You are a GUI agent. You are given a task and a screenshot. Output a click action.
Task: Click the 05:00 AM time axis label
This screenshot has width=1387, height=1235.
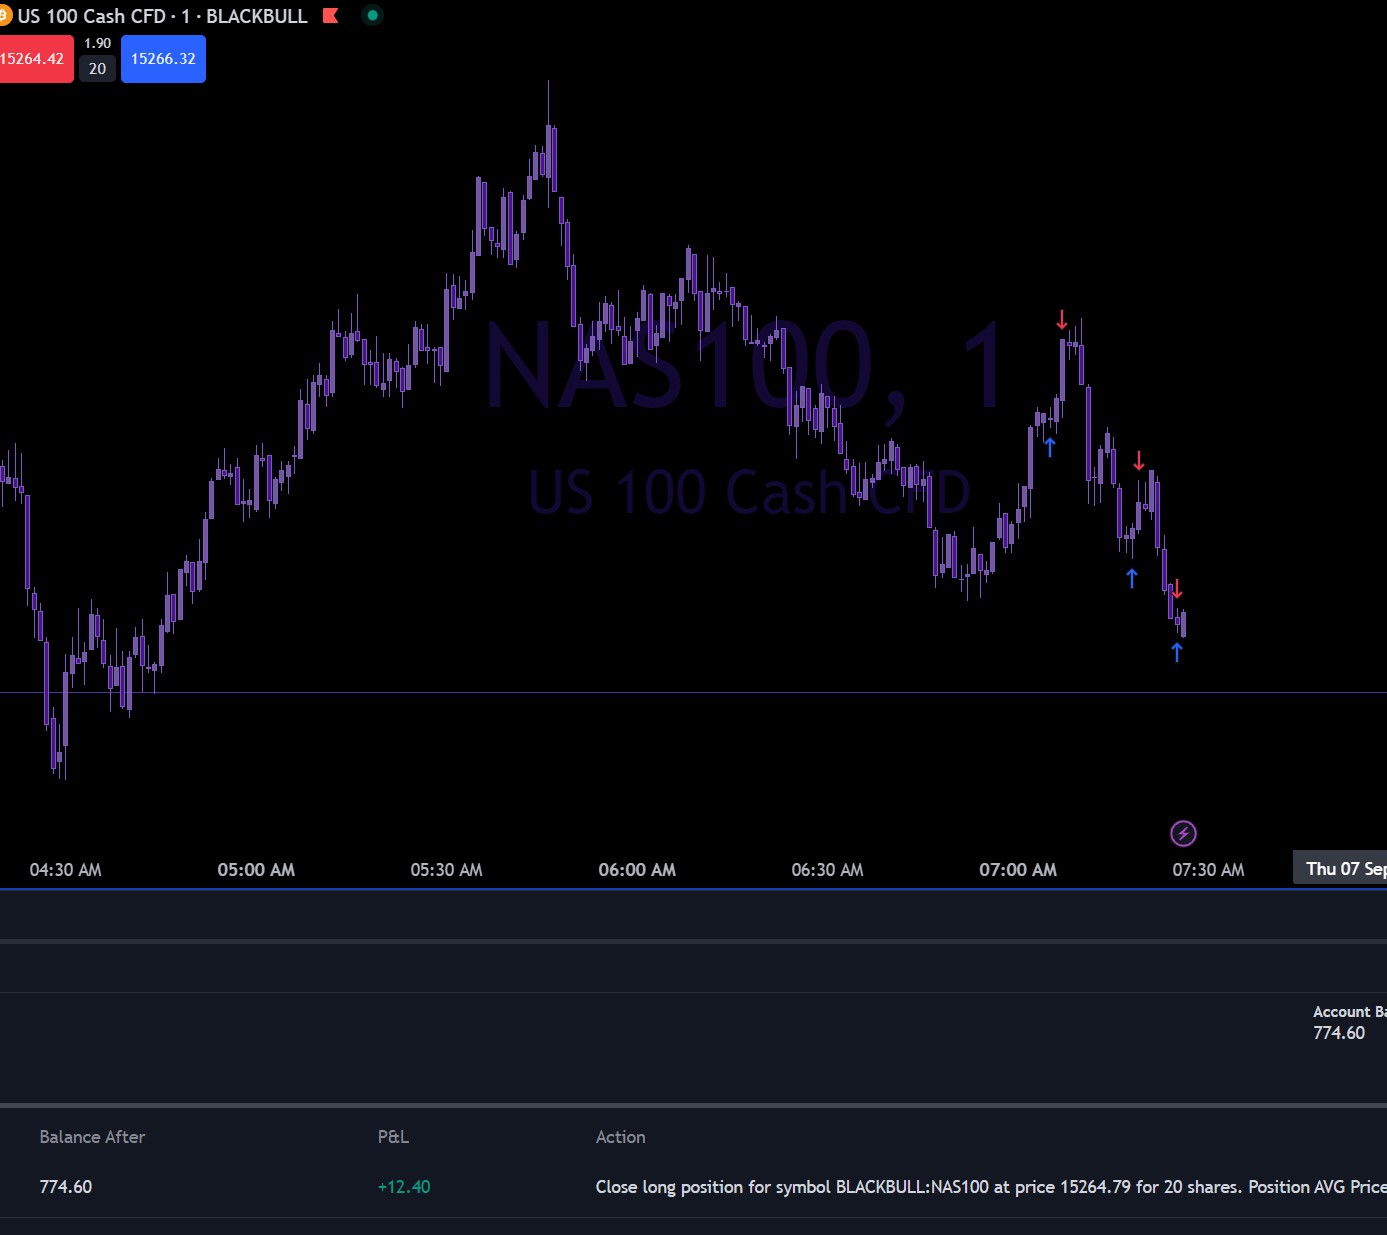[256, 870]
